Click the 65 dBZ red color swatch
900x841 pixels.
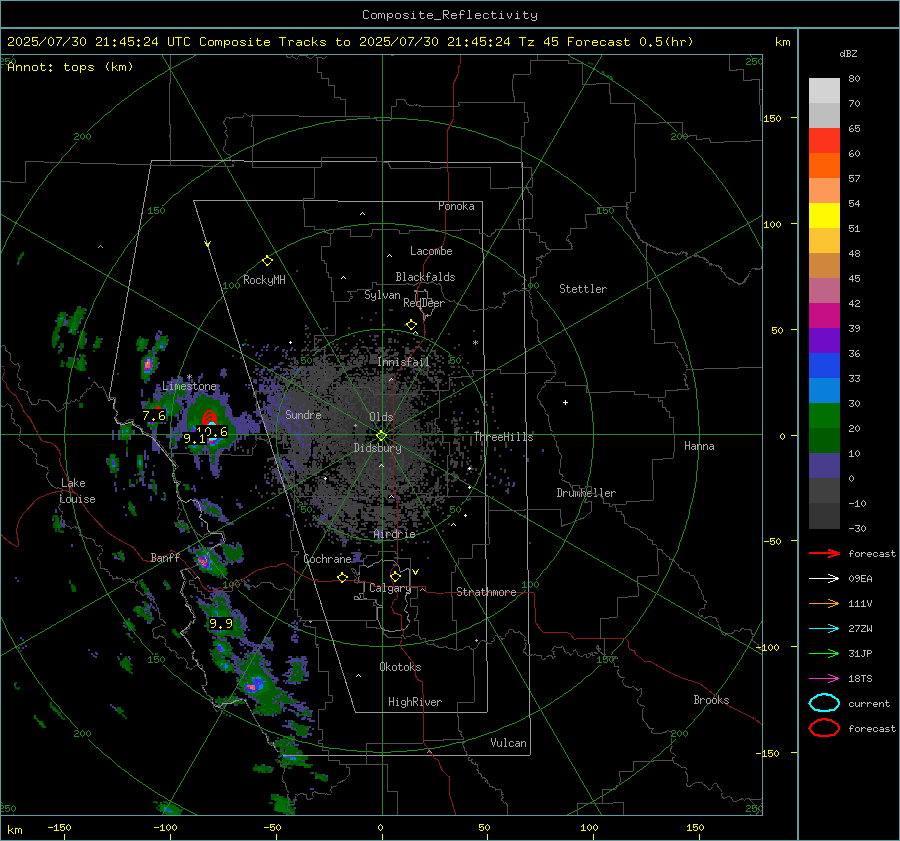(x=824, y=140)
